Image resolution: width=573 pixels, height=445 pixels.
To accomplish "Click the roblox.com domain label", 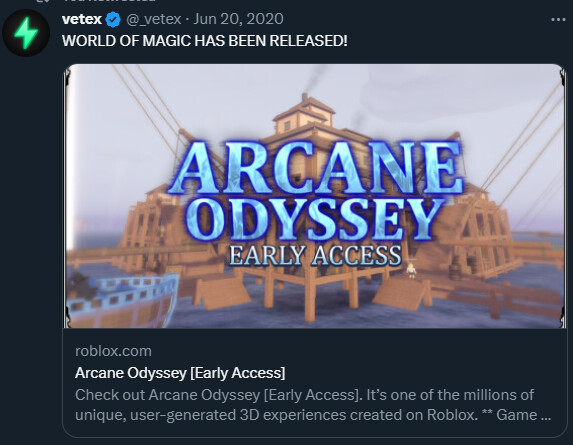I will tap(113, 351).
